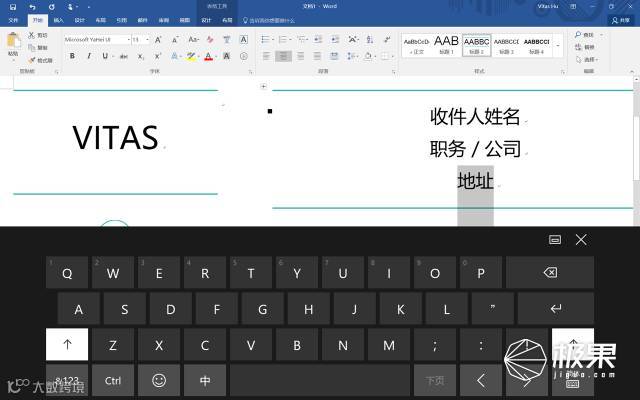Sort the paragraph with A-Z icon

tap(369, 39)
